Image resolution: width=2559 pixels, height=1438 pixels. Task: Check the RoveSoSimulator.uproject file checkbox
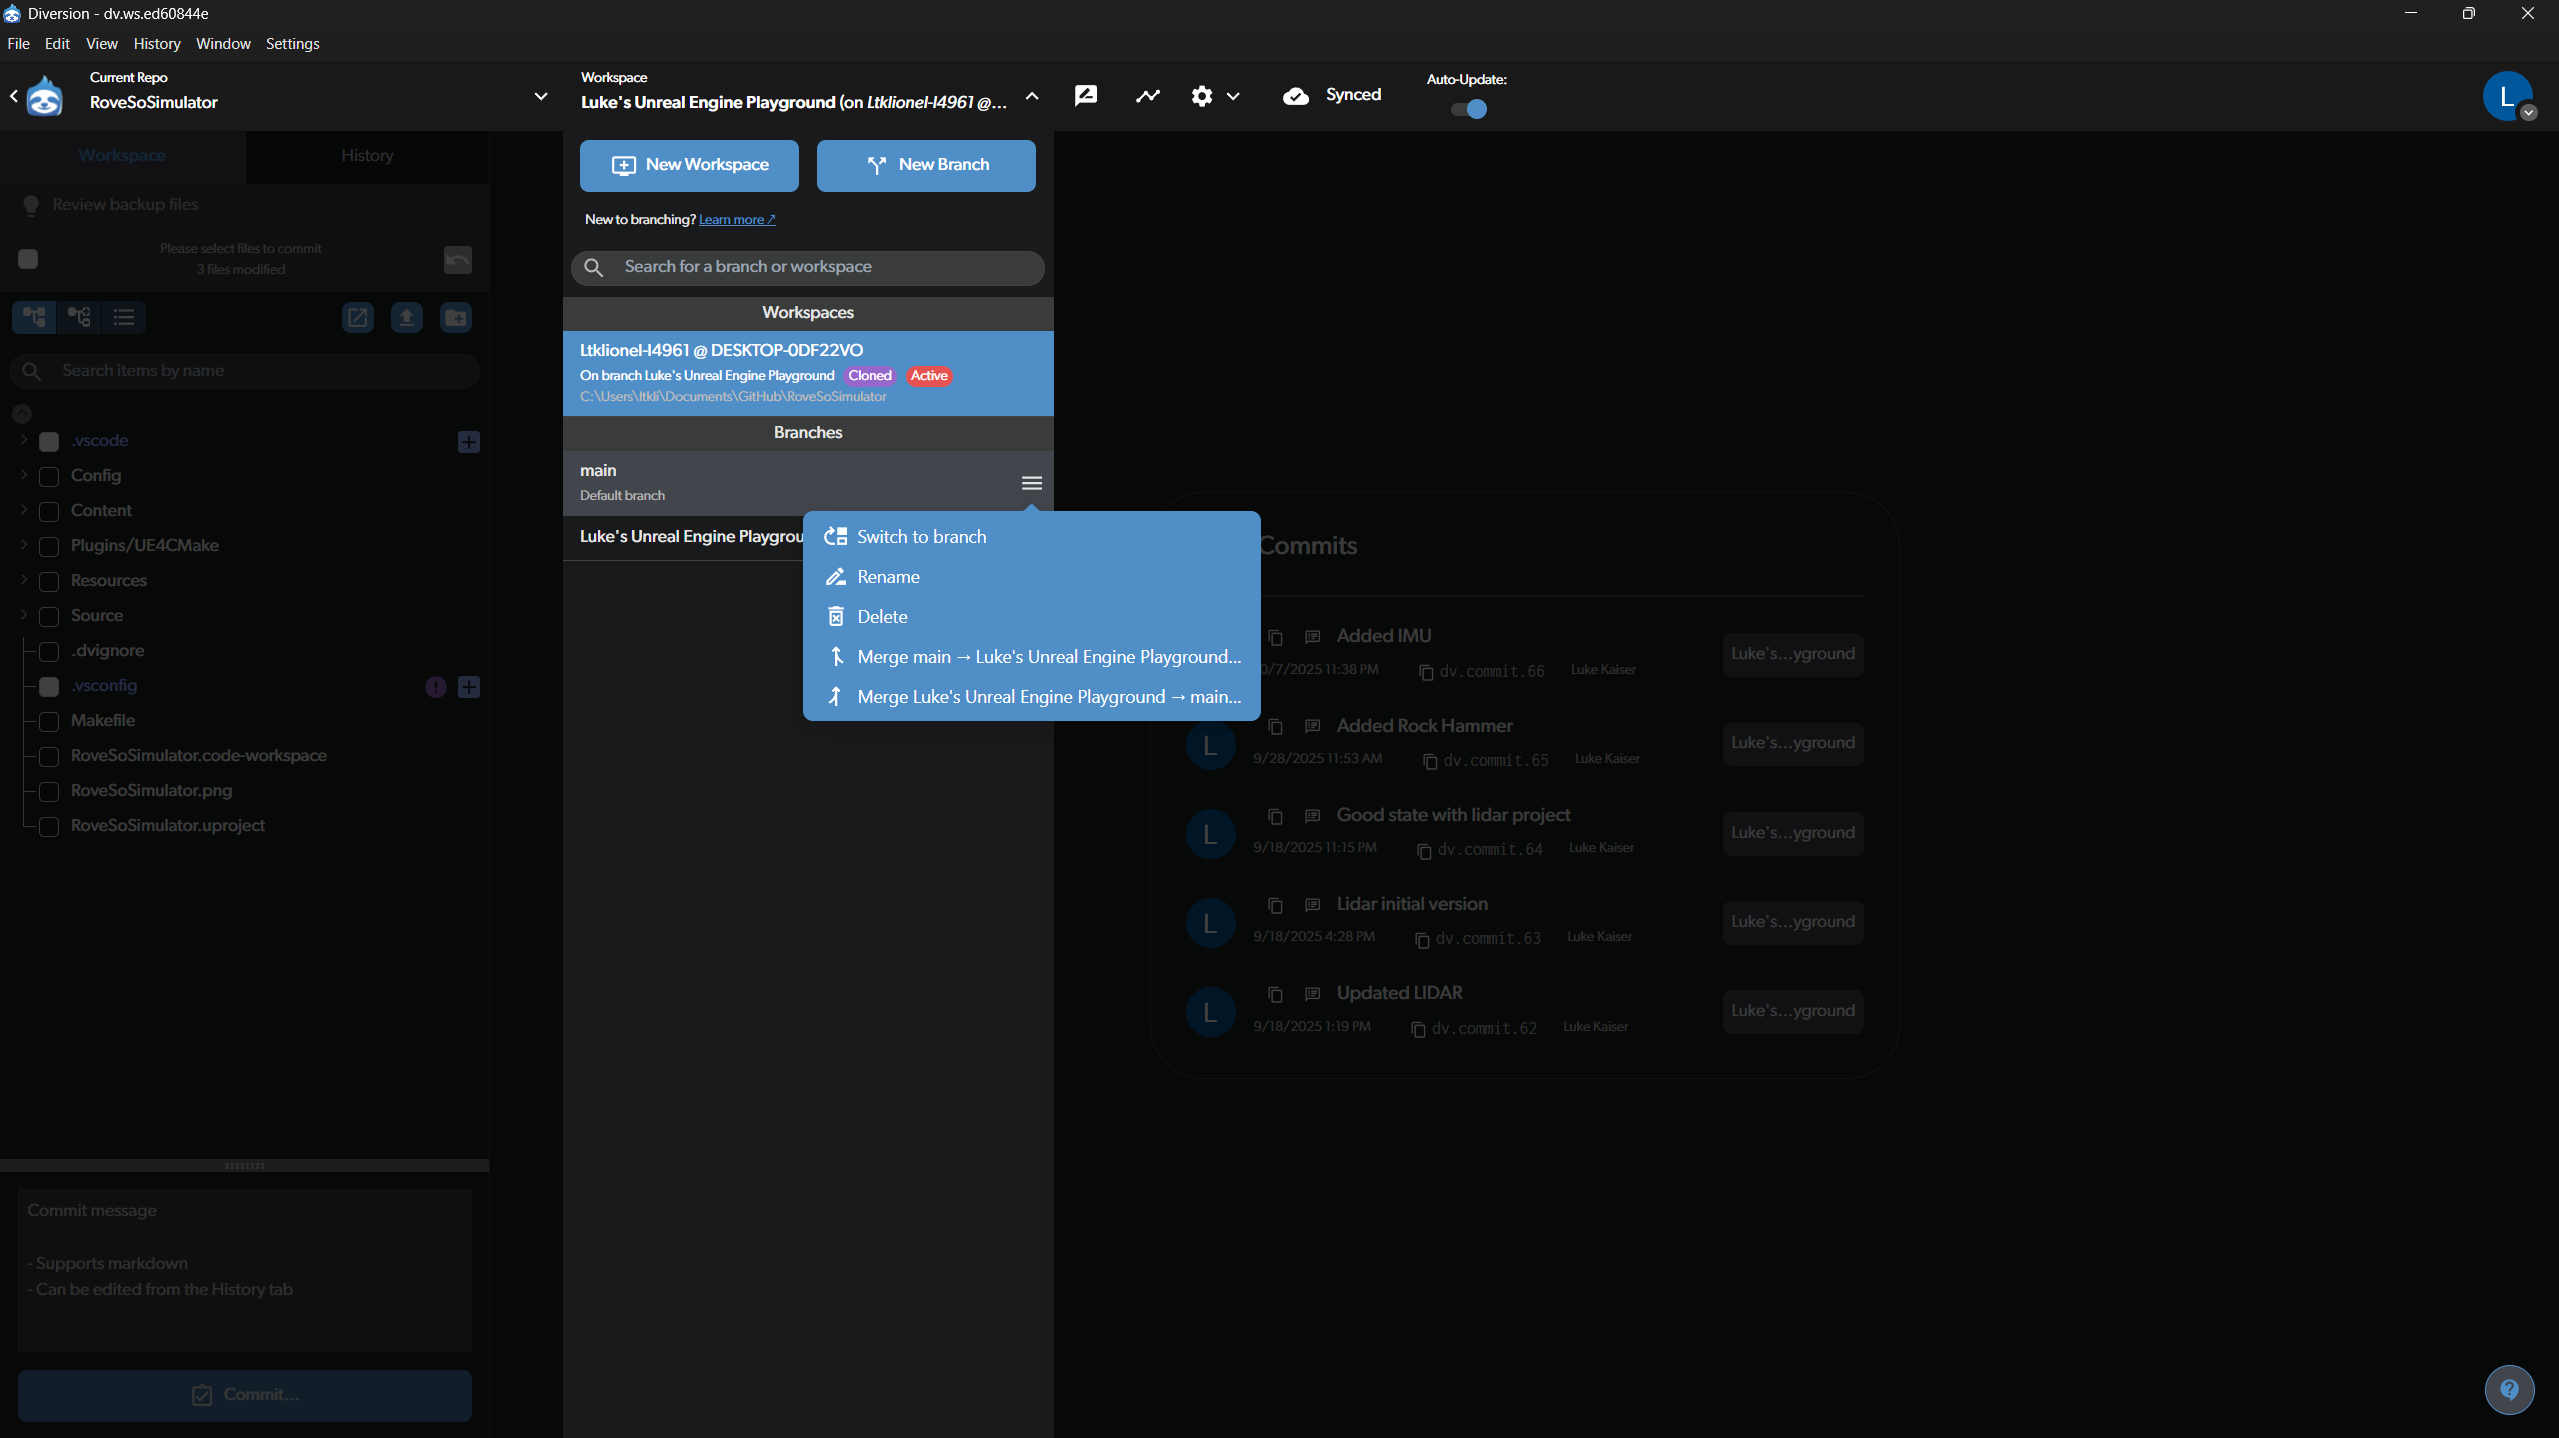(48, 827)
